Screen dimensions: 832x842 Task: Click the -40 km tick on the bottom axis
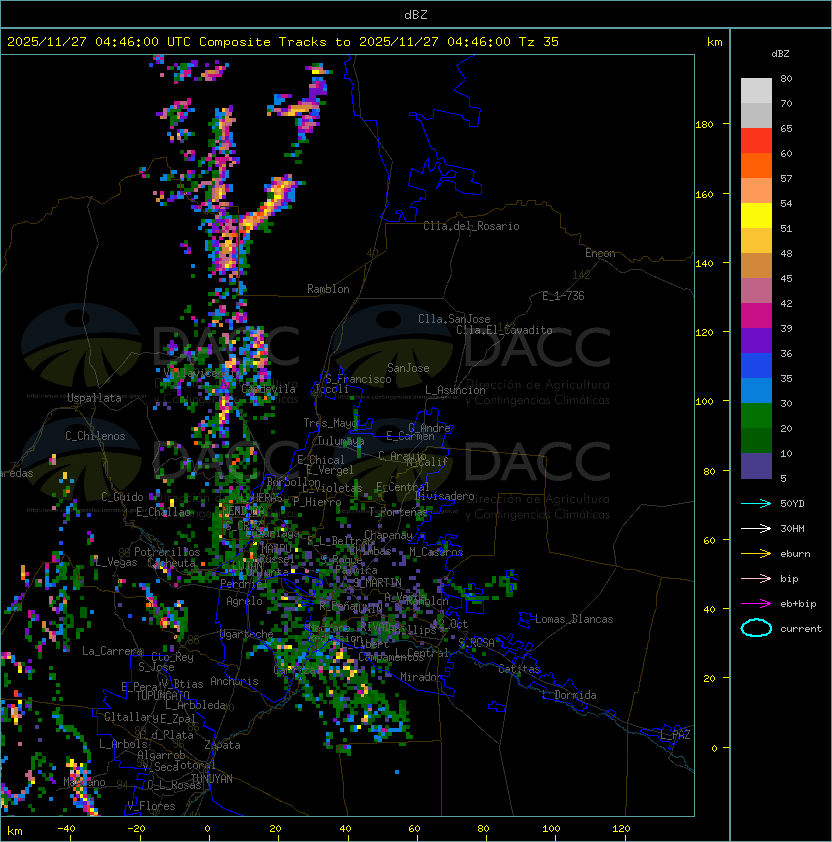click(66, 829)
